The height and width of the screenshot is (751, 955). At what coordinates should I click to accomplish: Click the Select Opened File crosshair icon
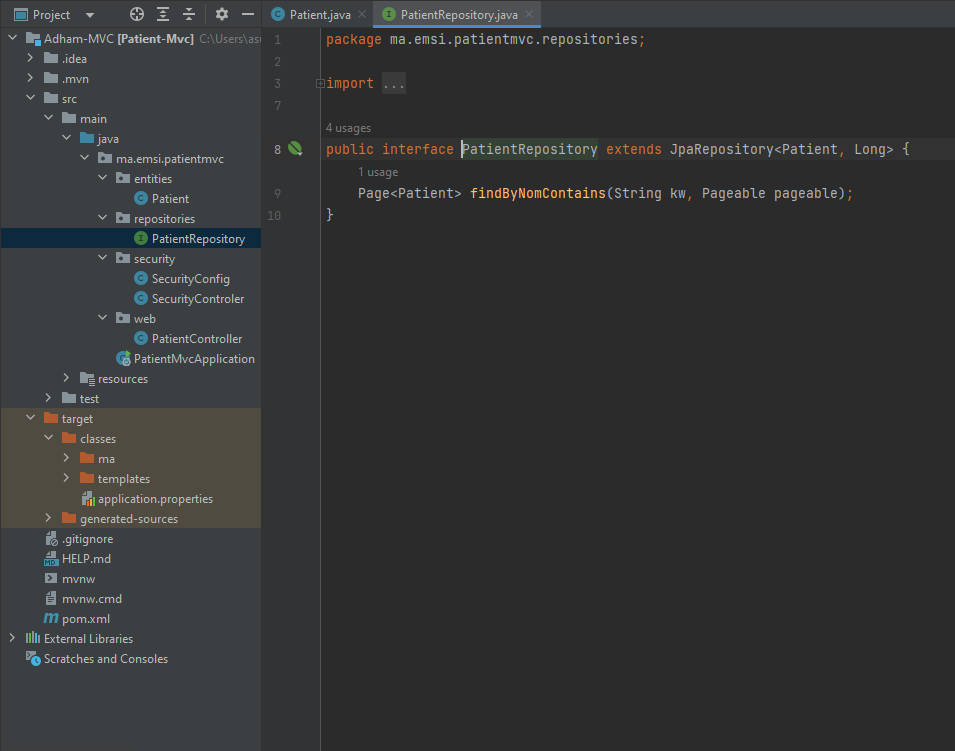tap(136, 14)
